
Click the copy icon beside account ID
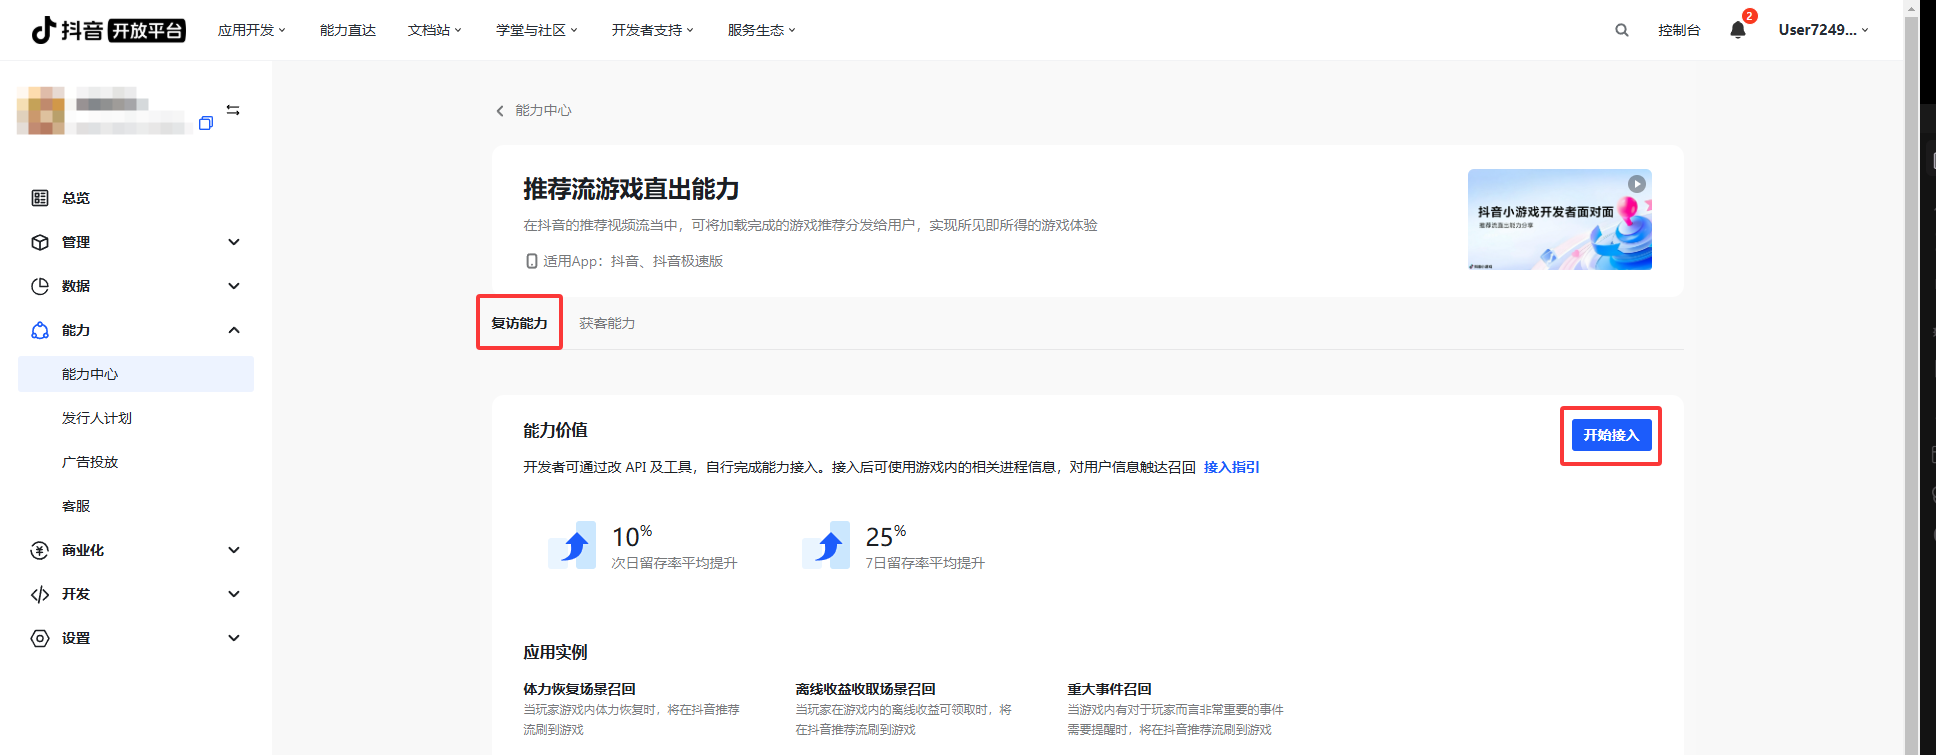coord(206,123)
